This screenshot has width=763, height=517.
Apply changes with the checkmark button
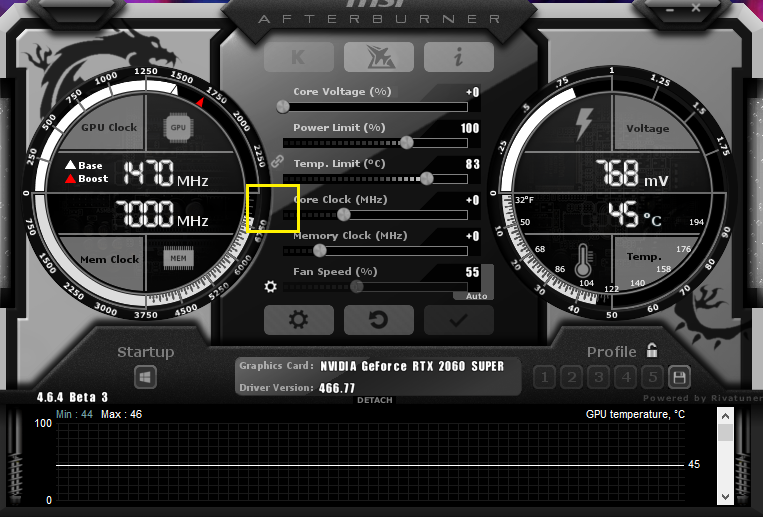[x=459, y=320]
